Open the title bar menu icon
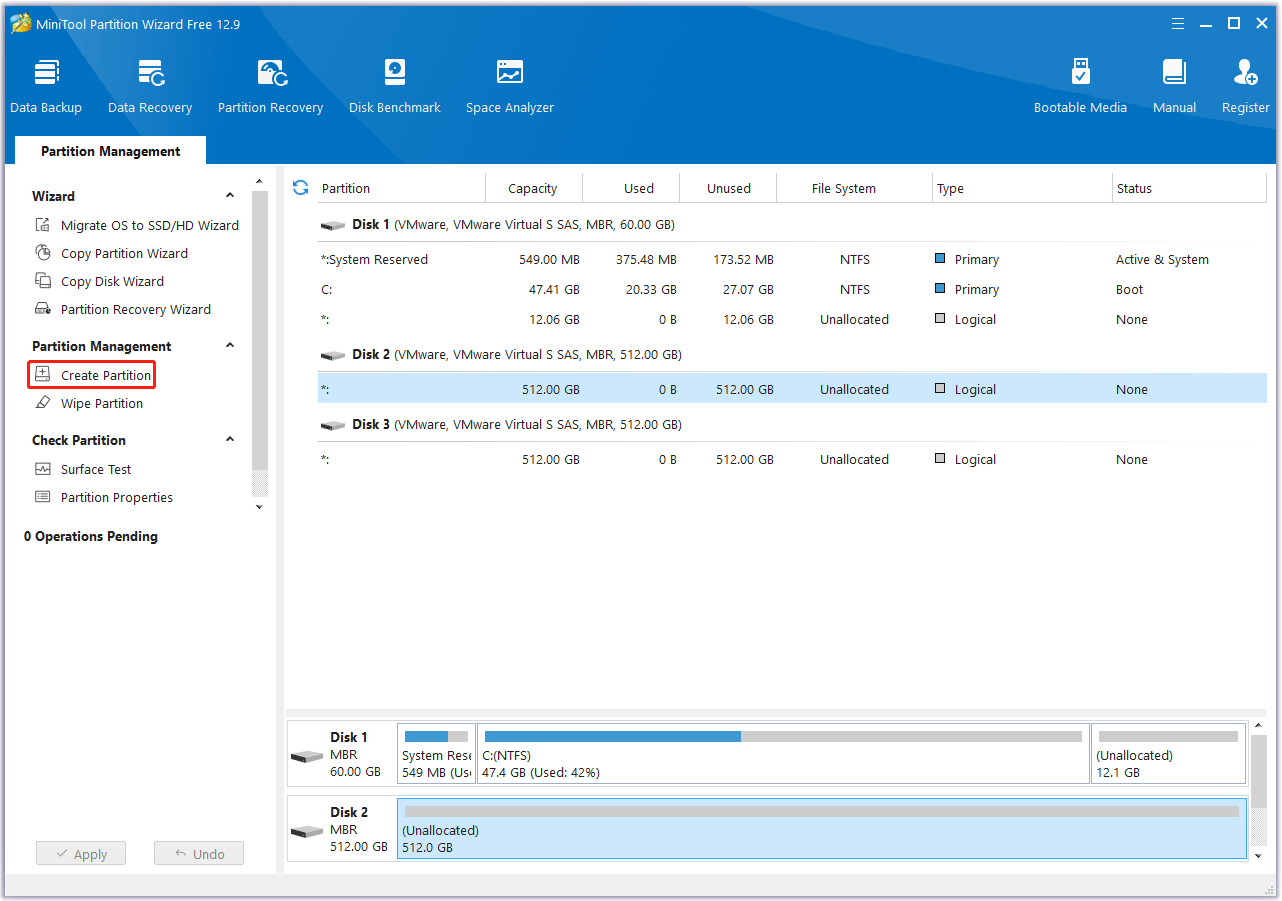The image size is (1282, 901). point(1179,23)
